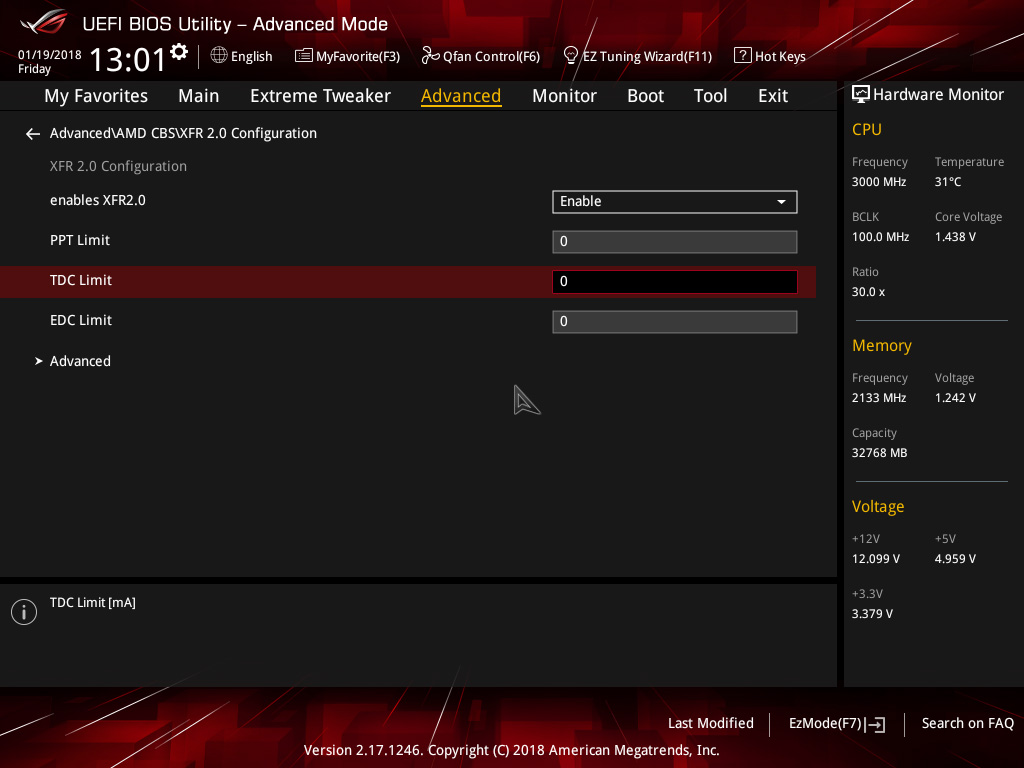Open the Tool tab
Viewport: 1024px width, 768px height.
pyautogui.click(x=710, y=96)
